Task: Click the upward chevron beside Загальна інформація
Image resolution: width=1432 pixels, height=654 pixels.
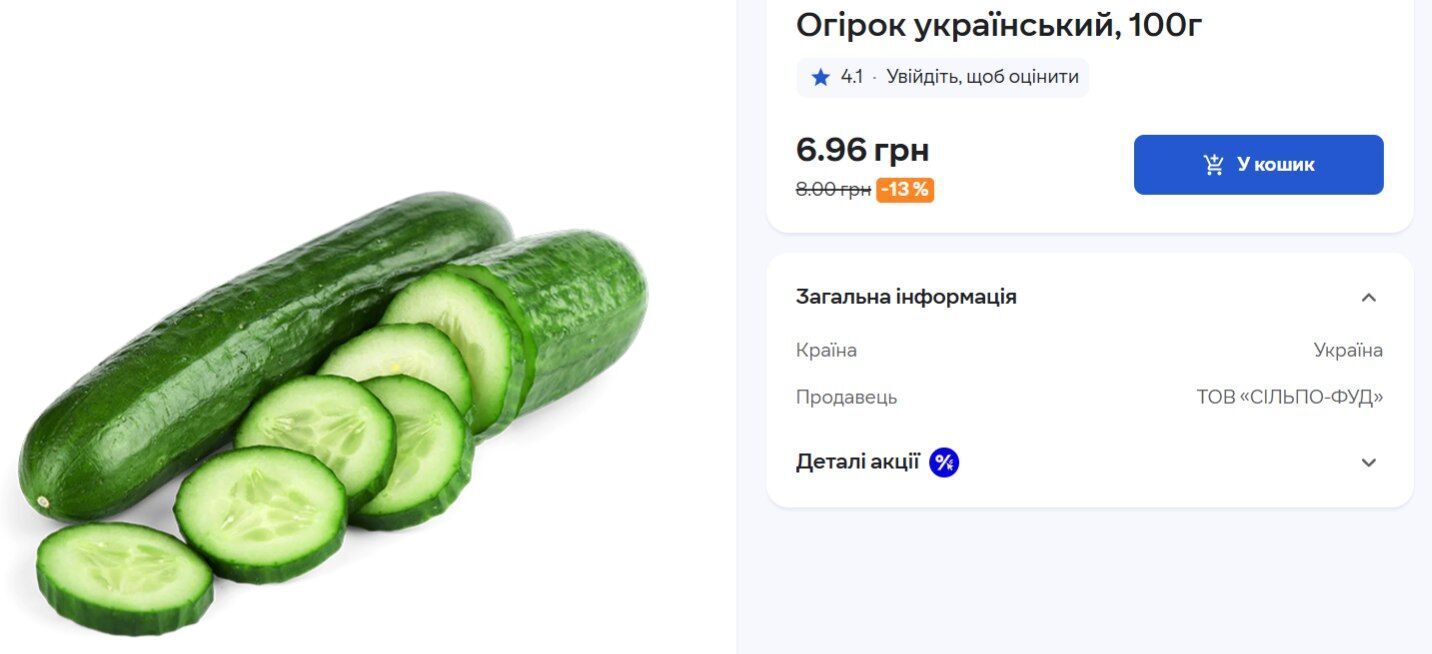Action: pos(1369,296)
